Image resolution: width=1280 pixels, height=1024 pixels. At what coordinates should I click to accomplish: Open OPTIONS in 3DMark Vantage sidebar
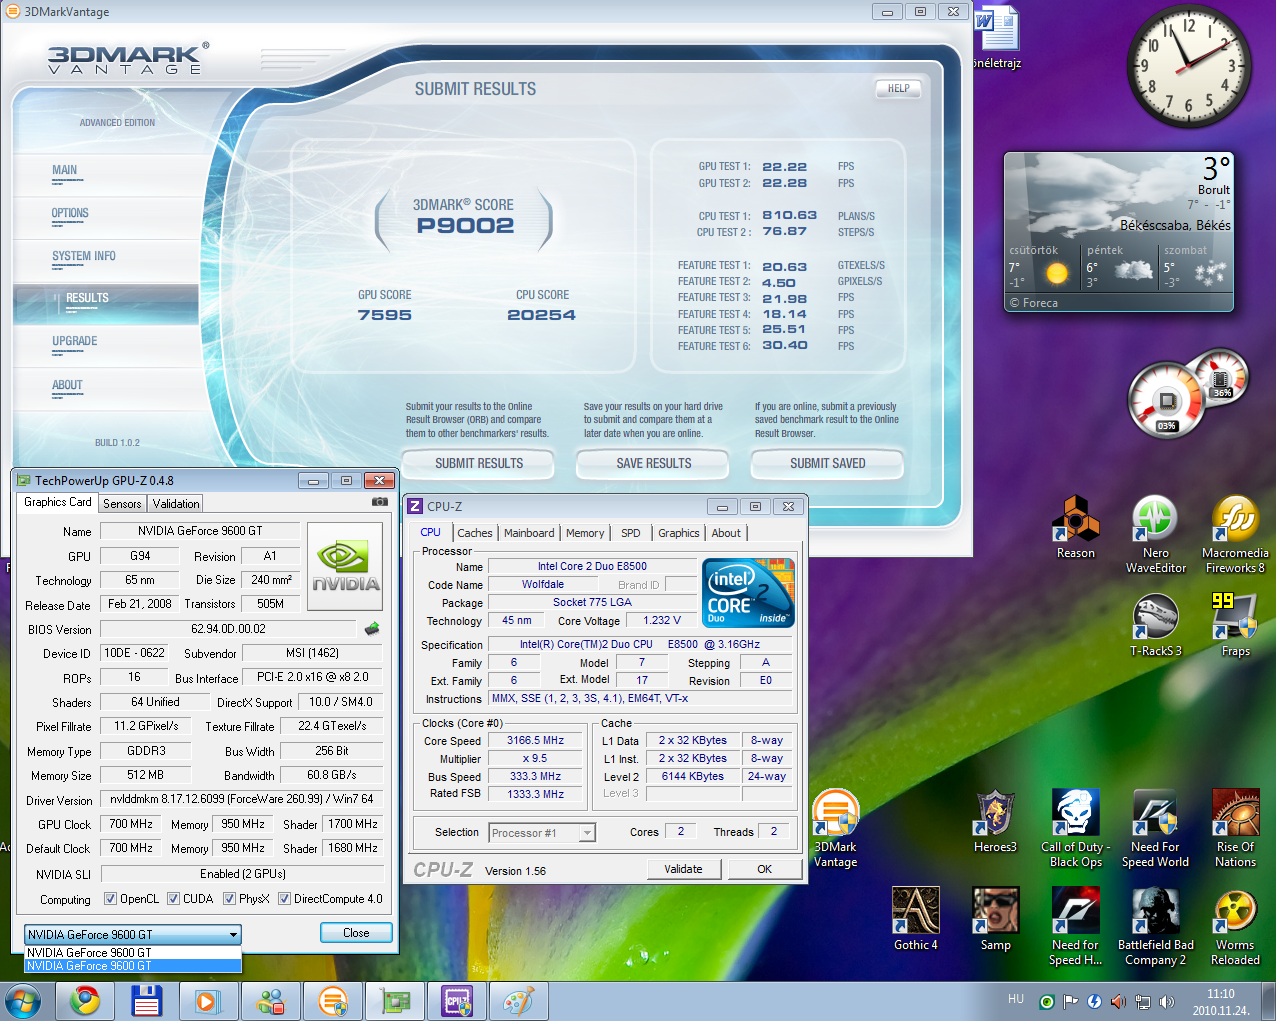(106, 217)
